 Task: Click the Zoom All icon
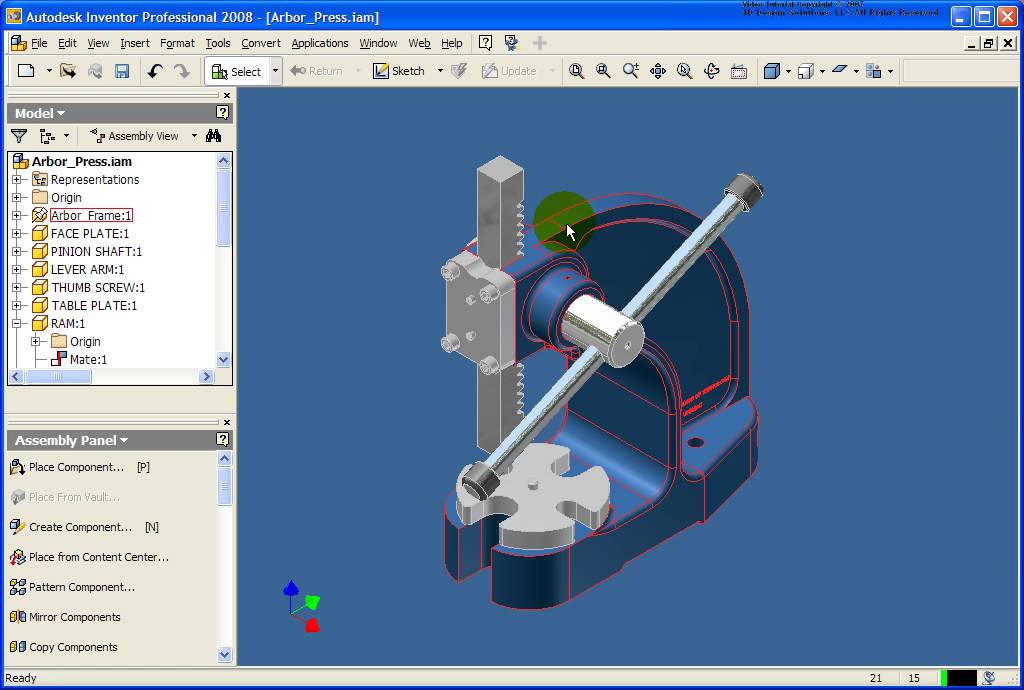coord(577,71)
